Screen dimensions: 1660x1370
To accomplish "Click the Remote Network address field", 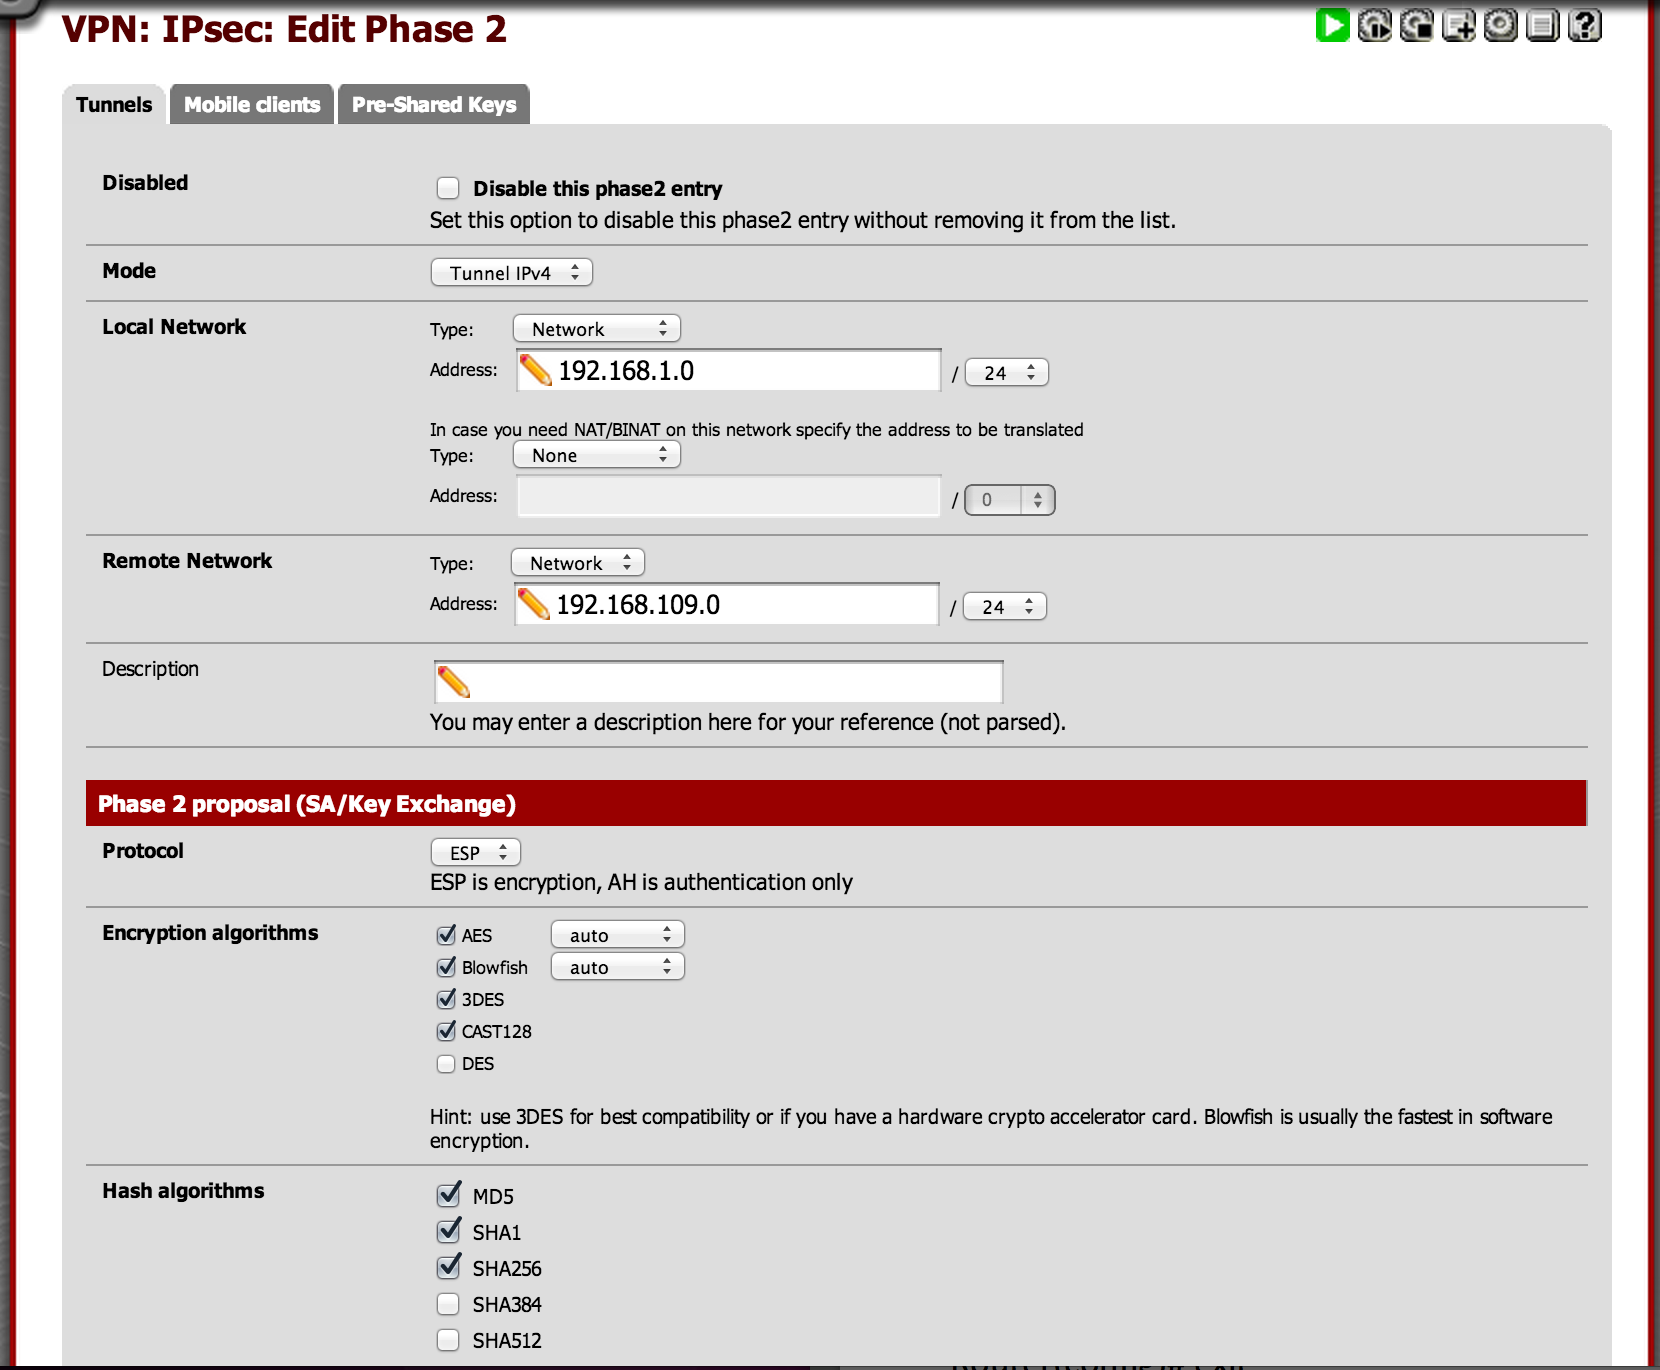I will 740,605.
